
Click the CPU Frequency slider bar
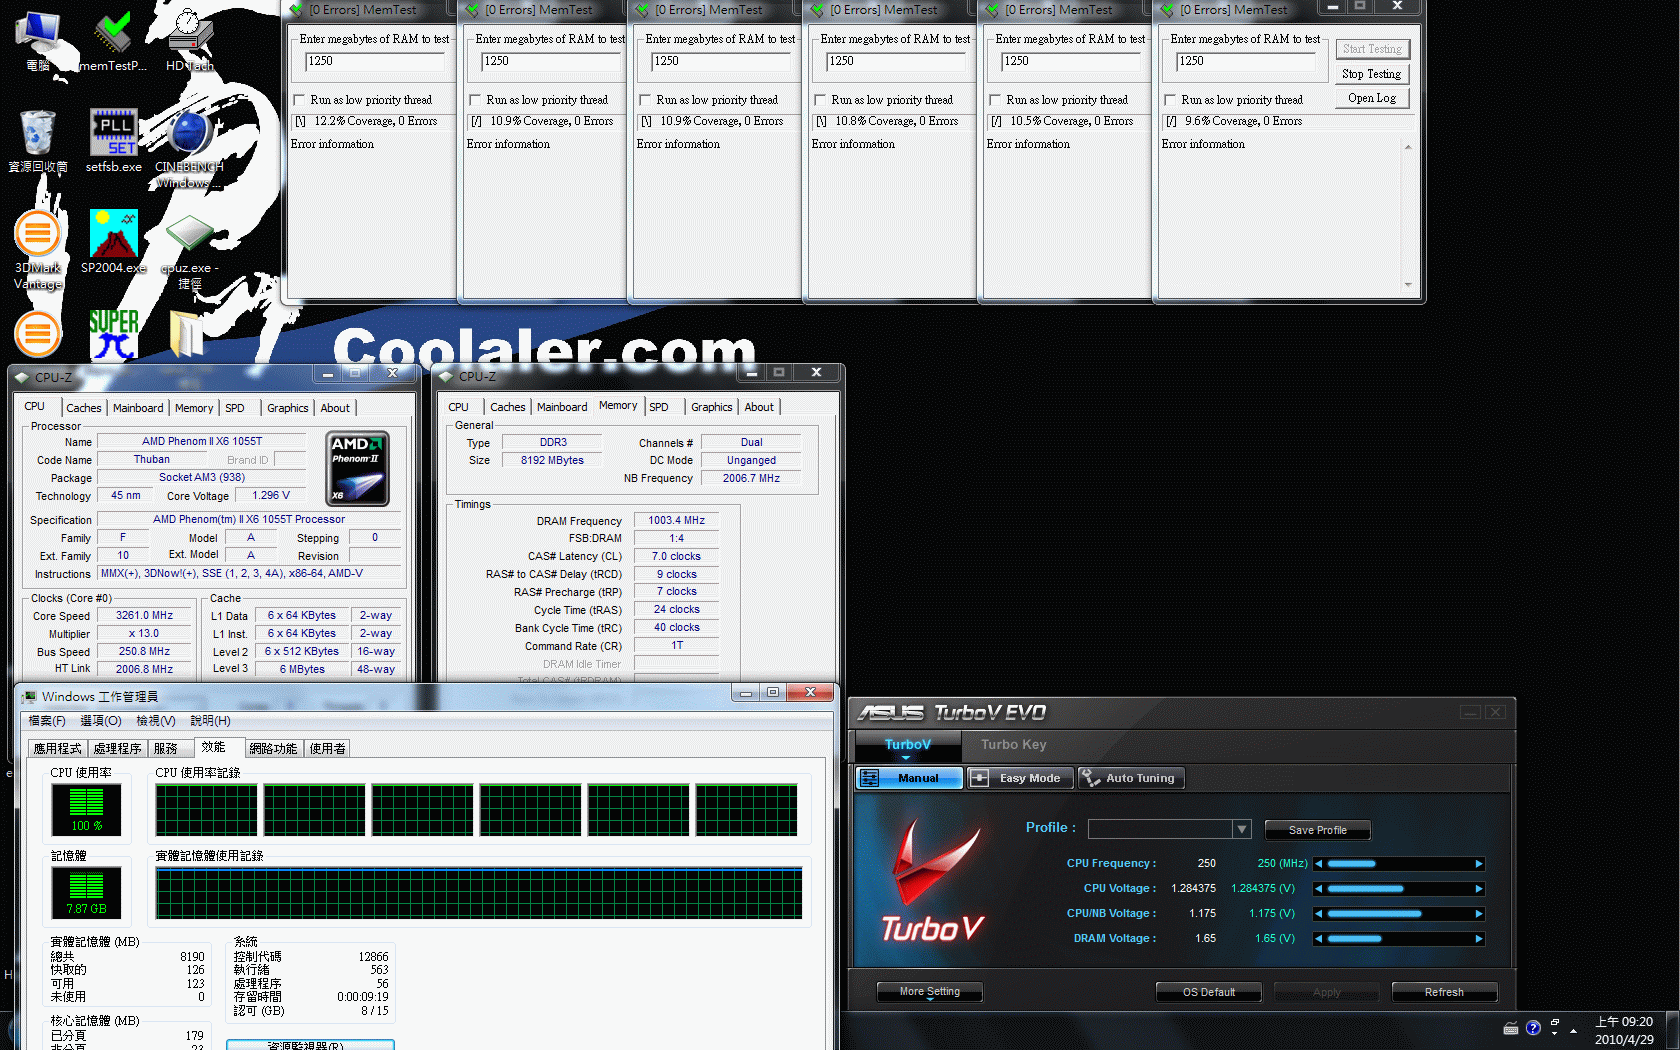click(x=1398, y=864)
